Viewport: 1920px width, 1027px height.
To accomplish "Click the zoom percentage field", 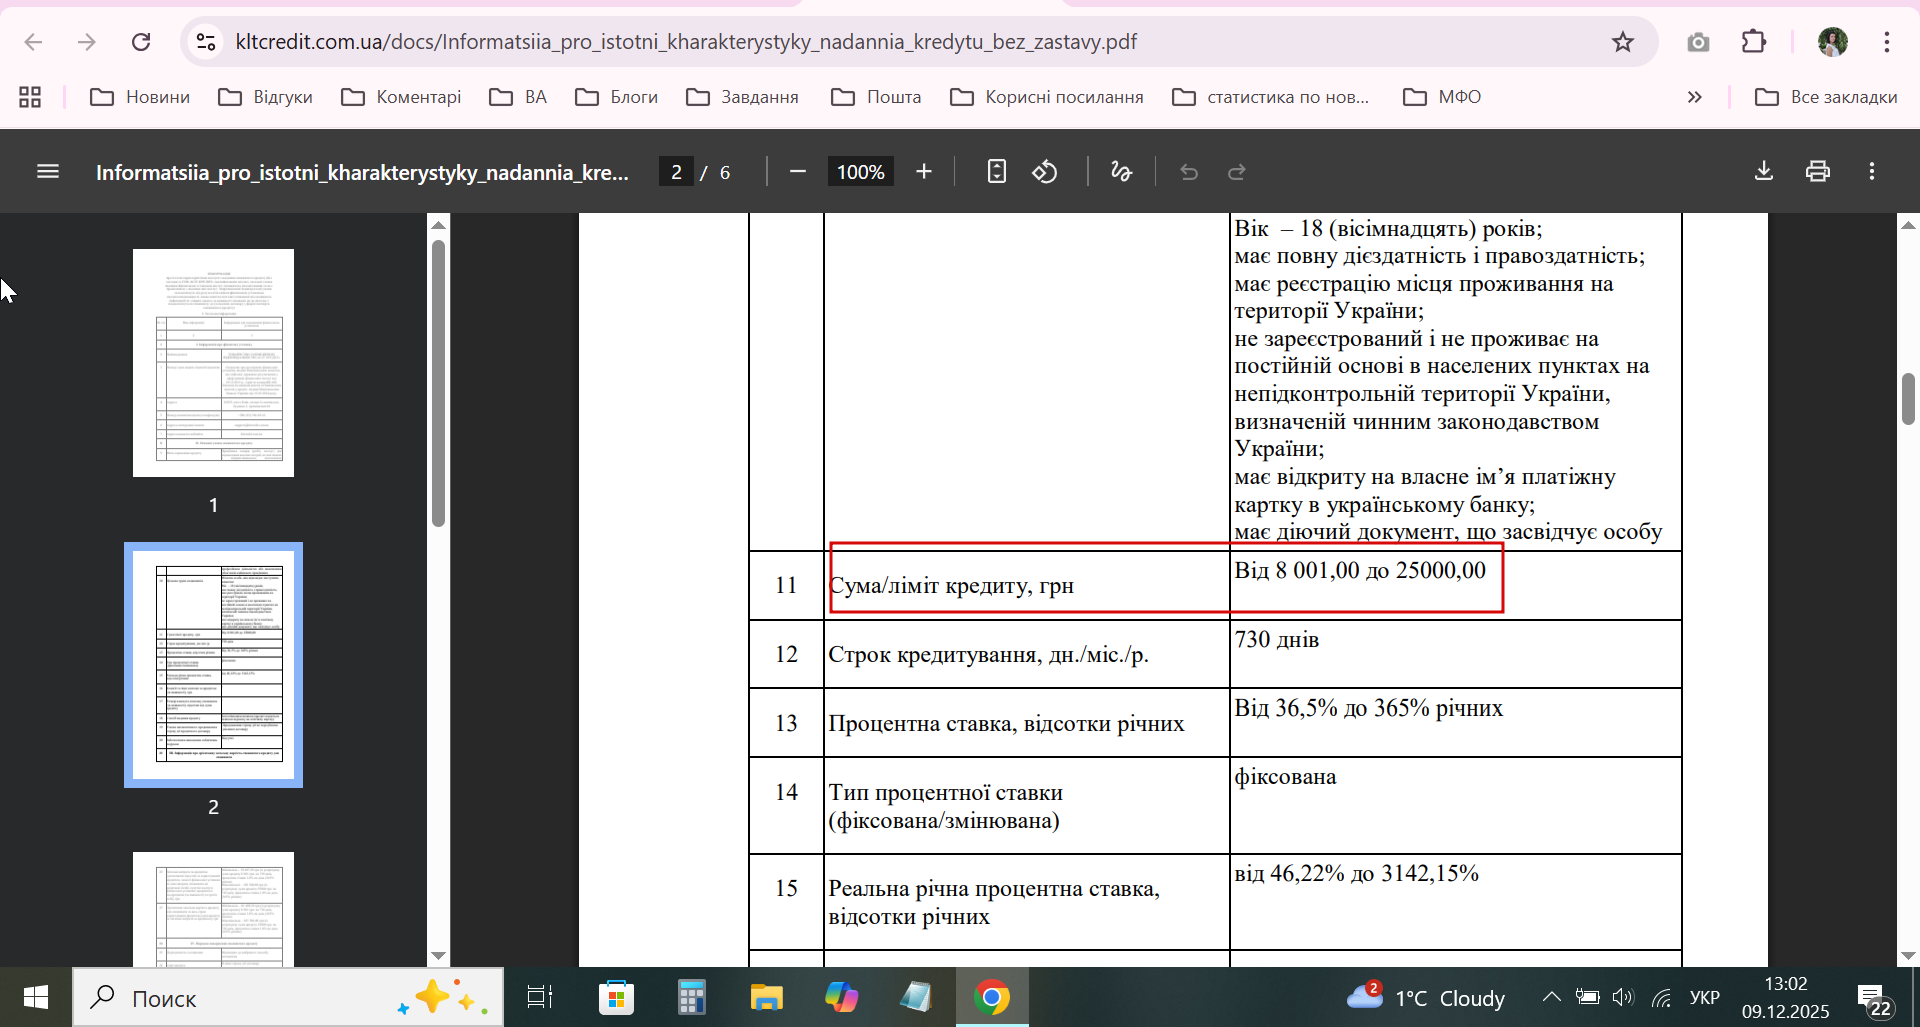I will (x=860, y=172).
